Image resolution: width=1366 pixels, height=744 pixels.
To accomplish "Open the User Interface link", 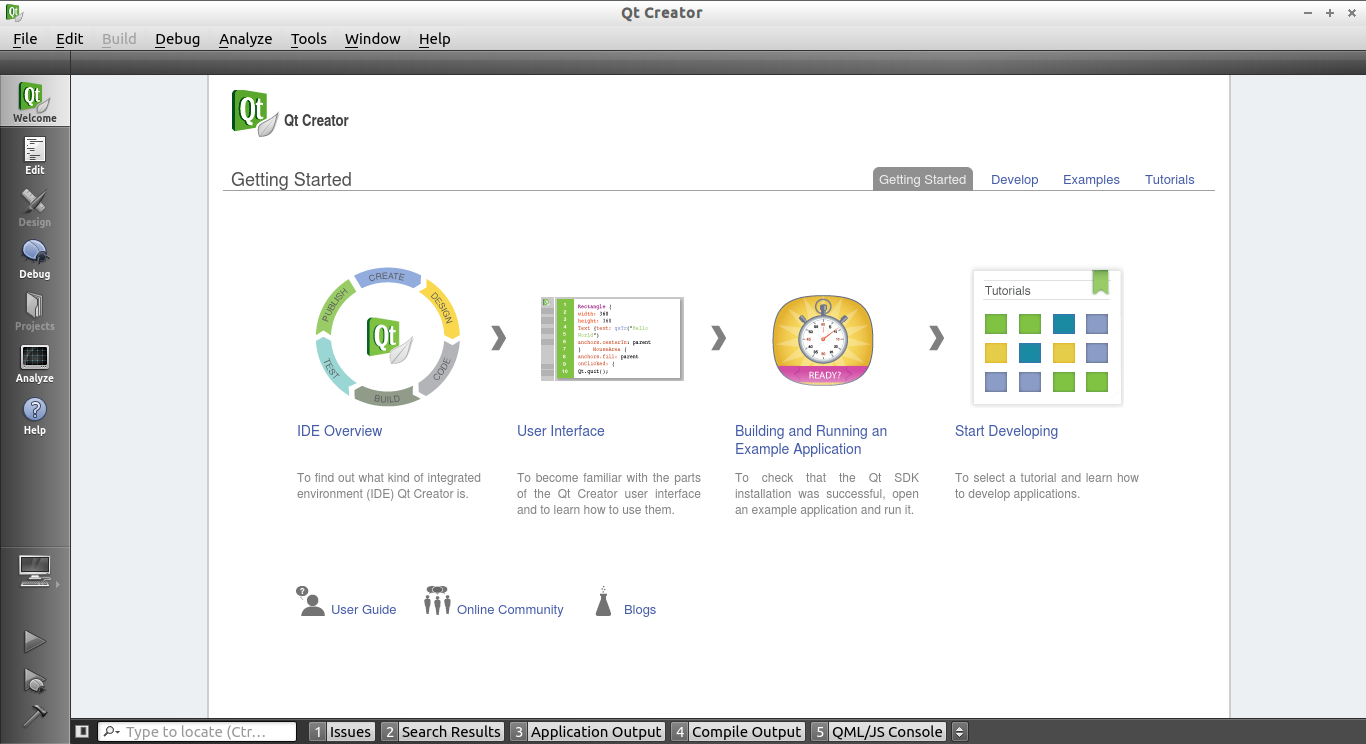I will [x=561, y=431].
